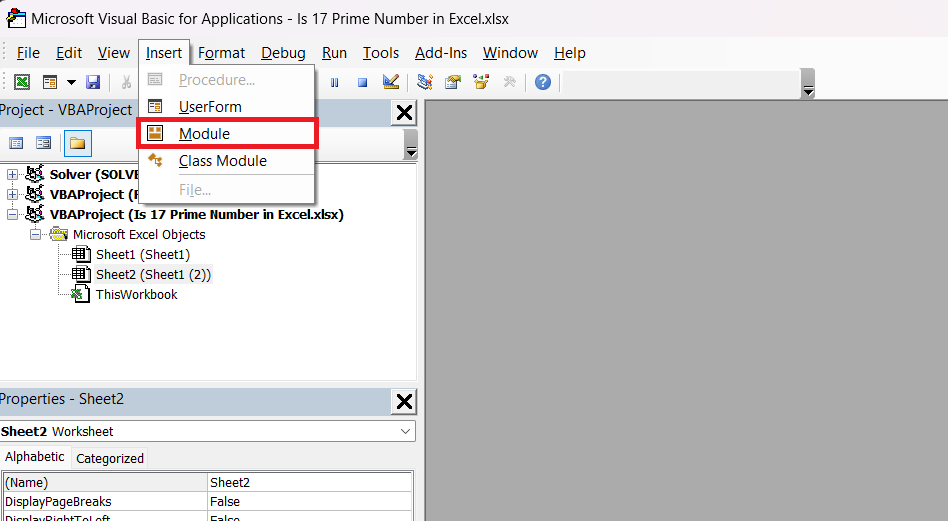Open the Add-Ins menu
The image size is (948, 521).
point(441,53)
